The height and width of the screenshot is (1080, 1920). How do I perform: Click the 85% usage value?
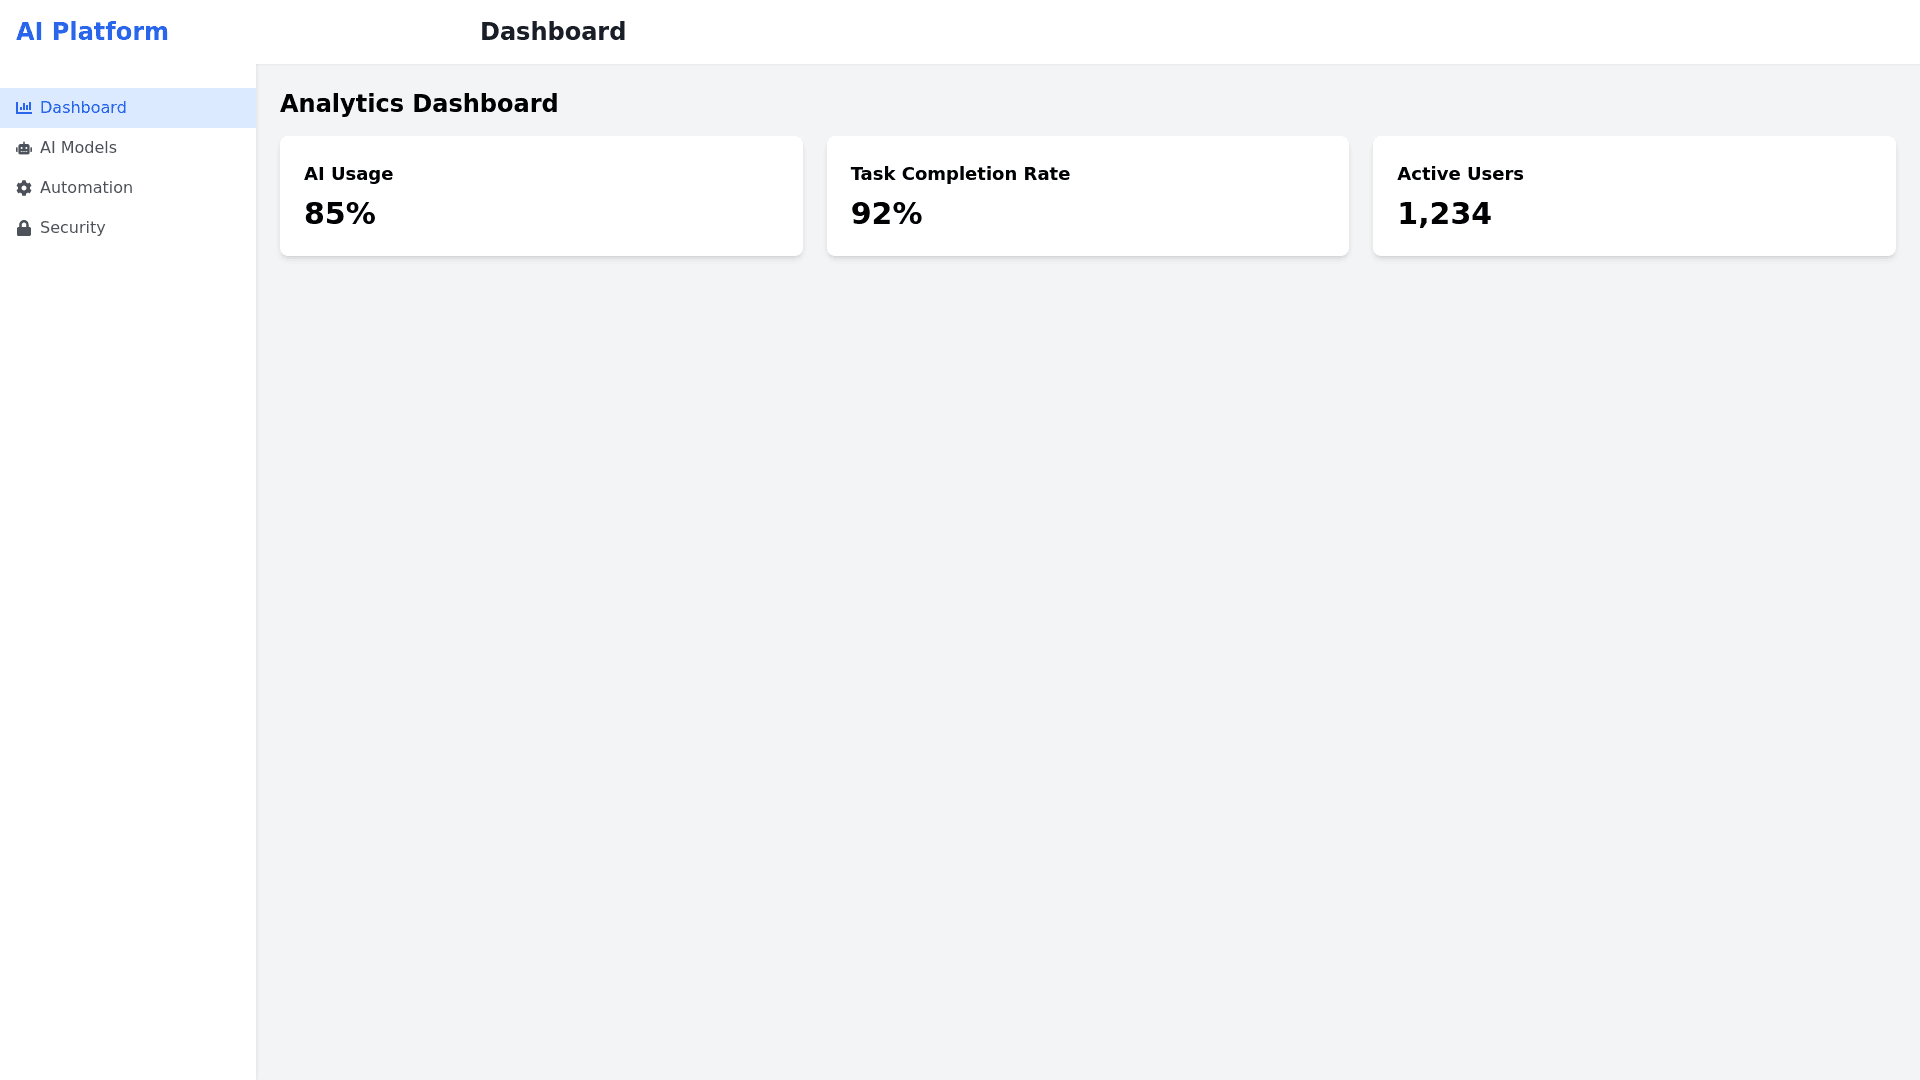[x=340, y=214]
